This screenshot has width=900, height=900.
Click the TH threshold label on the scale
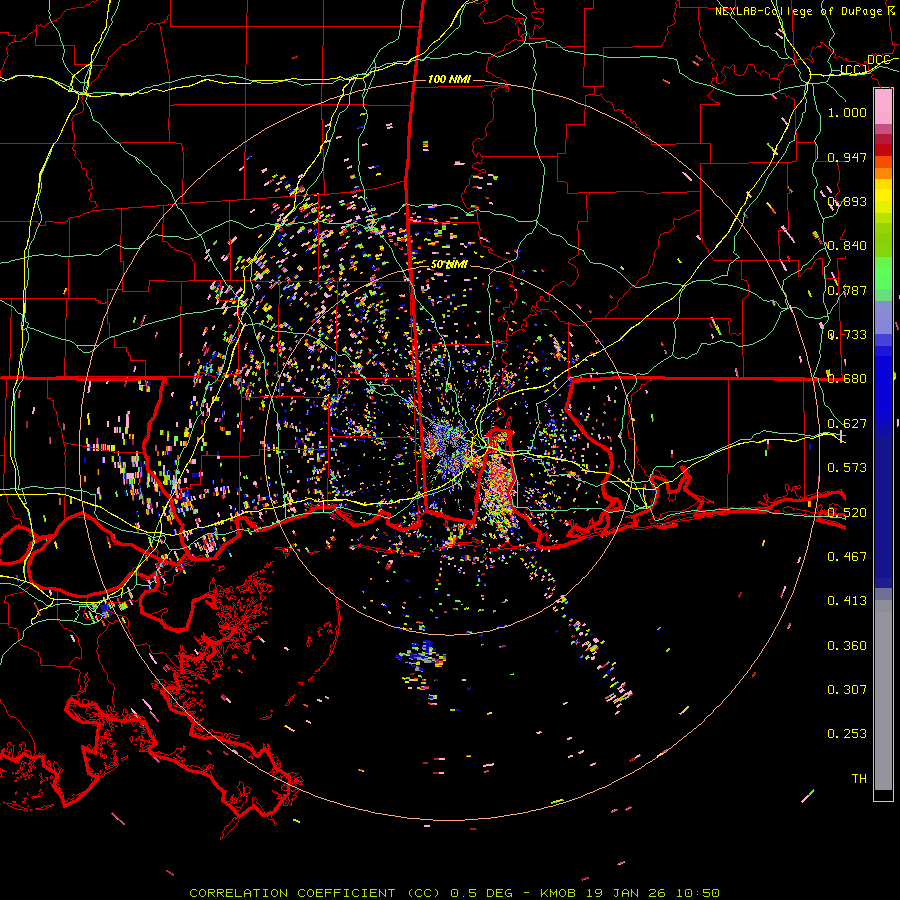[x=859, y=779]
